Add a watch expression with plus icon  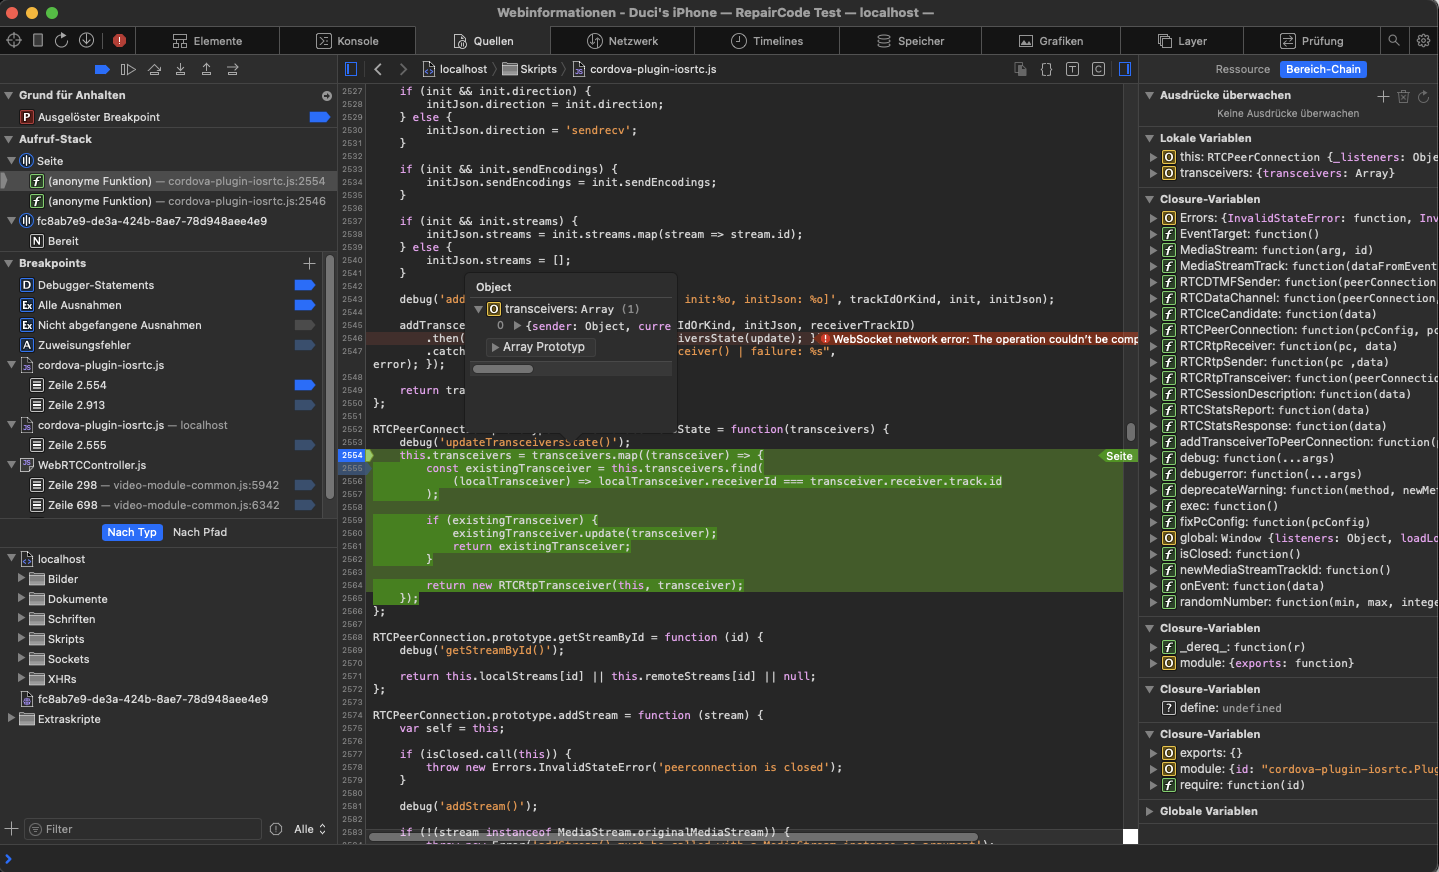1383,96
